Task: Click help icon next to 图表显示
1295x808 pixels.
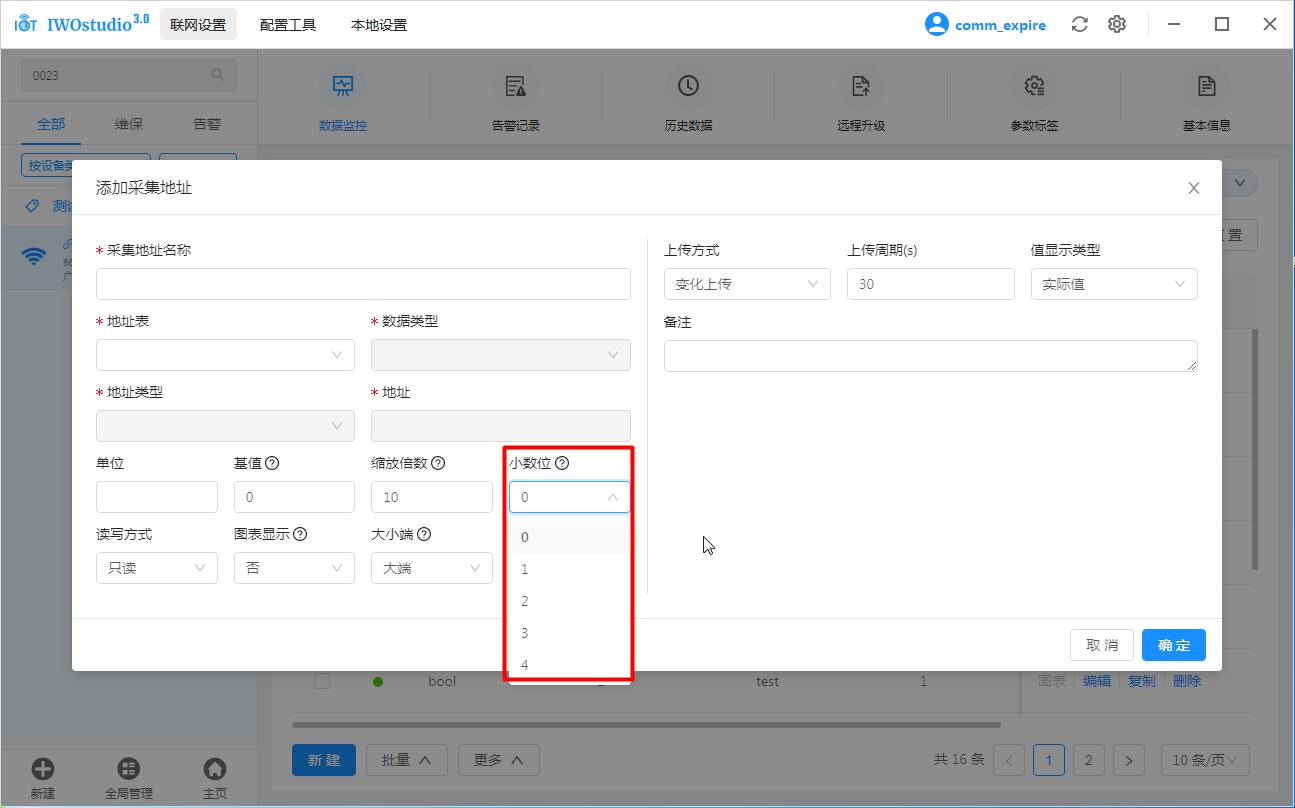Action: coord(300,534)
